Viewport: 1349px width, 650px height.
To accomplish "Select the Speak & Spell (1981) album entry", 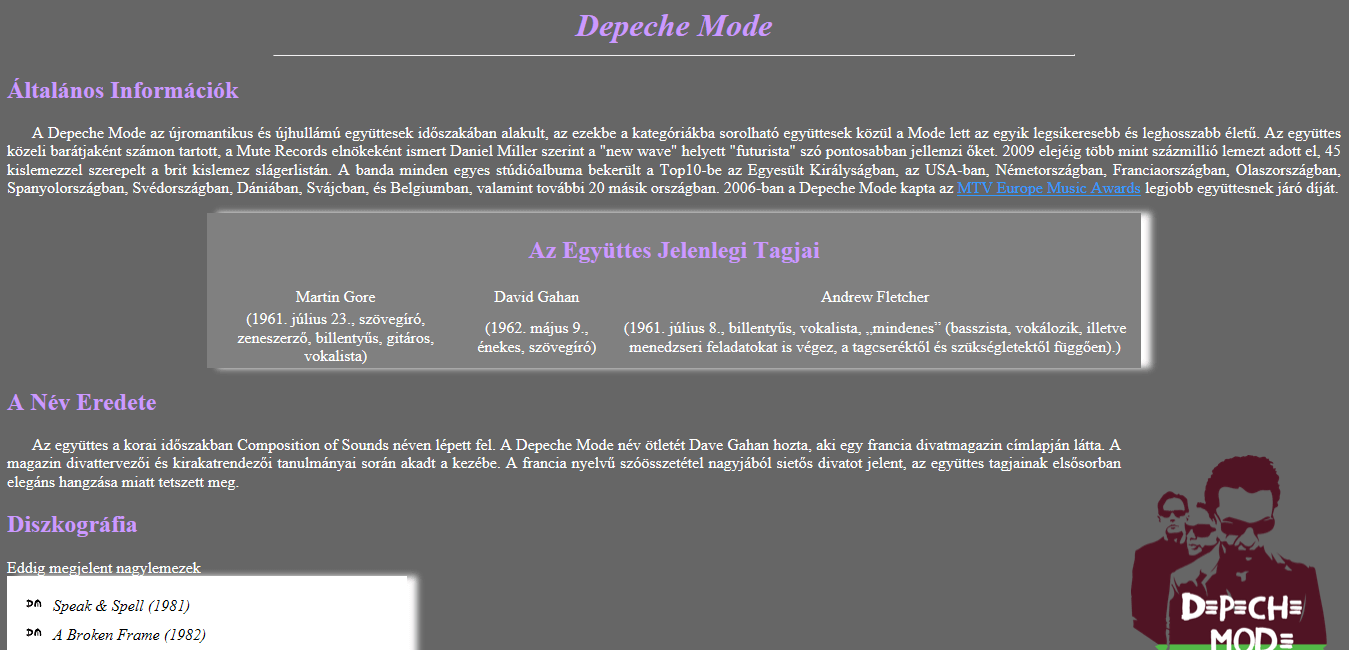I will tap(121, 606).
